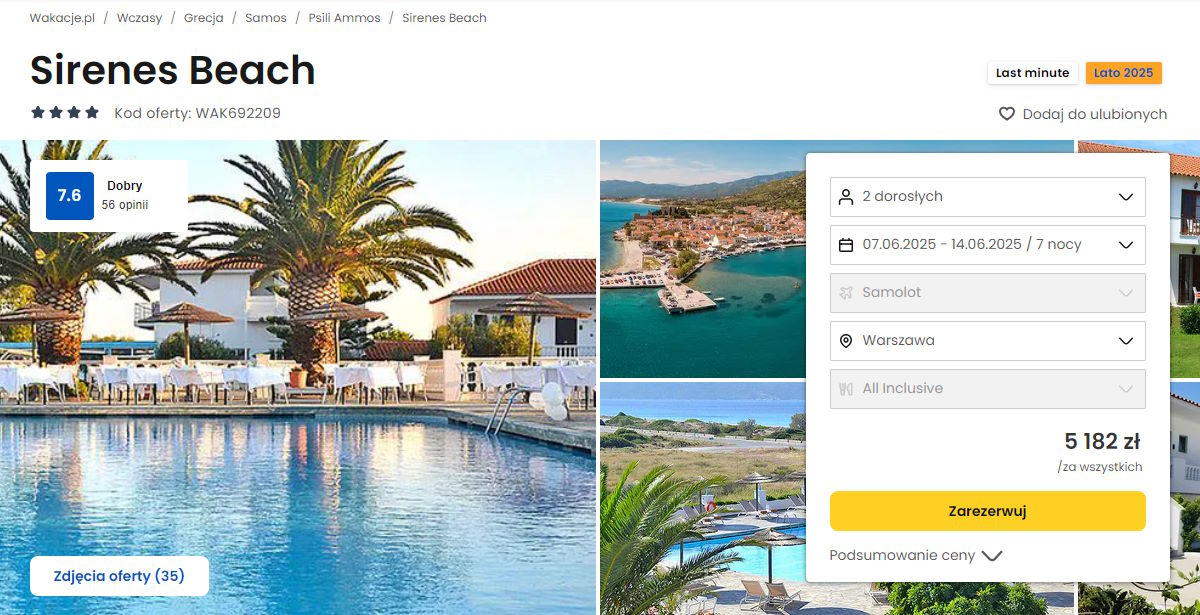Click the calendar icon in date field

coord(846,245)
